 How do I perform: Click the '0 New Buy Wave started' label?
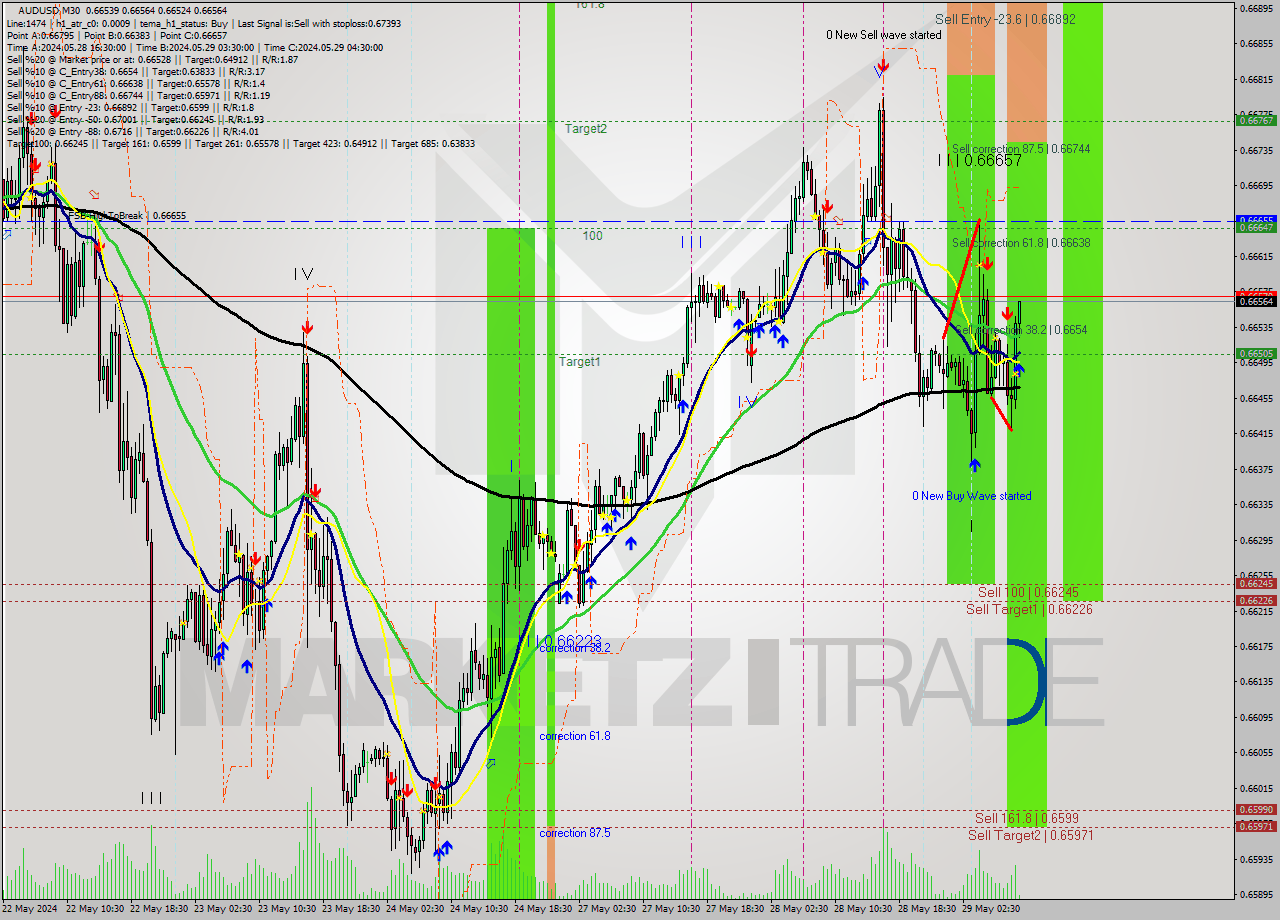coord(971,496)
